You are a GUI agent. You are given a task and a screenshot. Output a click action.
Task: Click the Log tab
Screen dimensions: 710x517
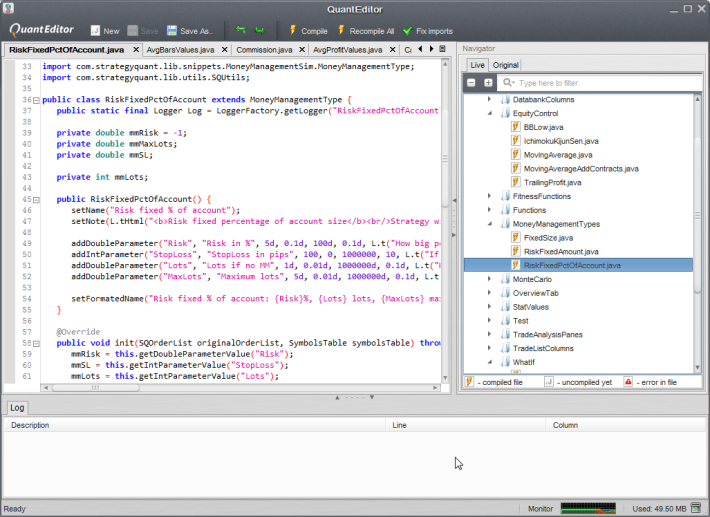(x=17, y=408)
